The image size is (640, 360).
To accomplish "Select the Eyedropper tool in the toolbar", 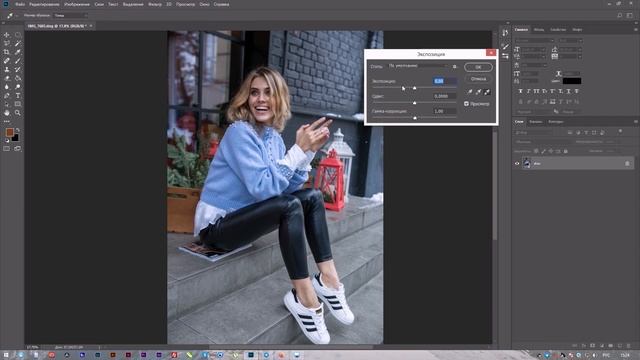I will click(x=18, y=52).
